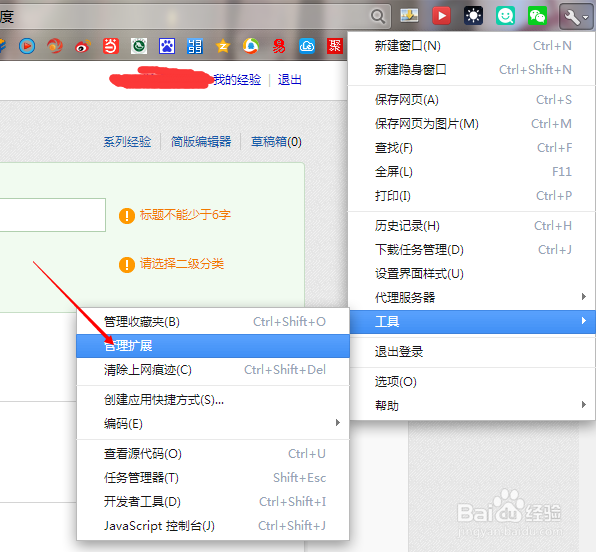Expand 代理服务器 submenu arrow
The image size is (596, 552).
pyautogui.click(x=584, y=297)
